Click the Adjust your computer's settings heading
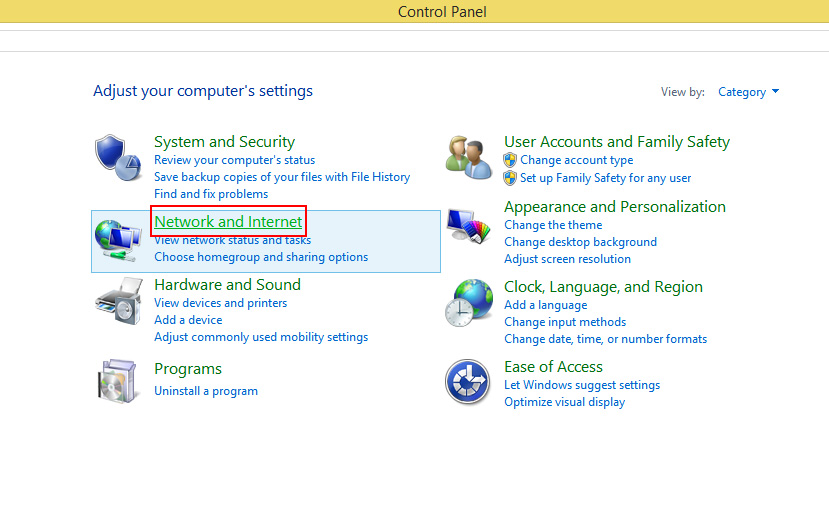 203,91
